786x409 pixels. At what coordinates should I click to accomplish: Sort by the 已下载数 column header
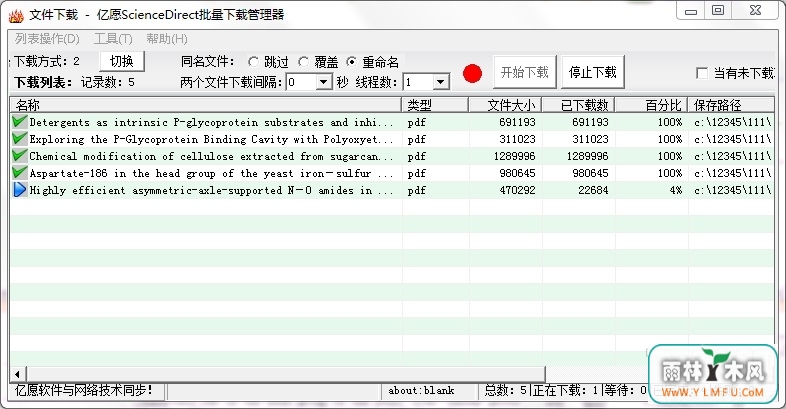pos(578,105)
